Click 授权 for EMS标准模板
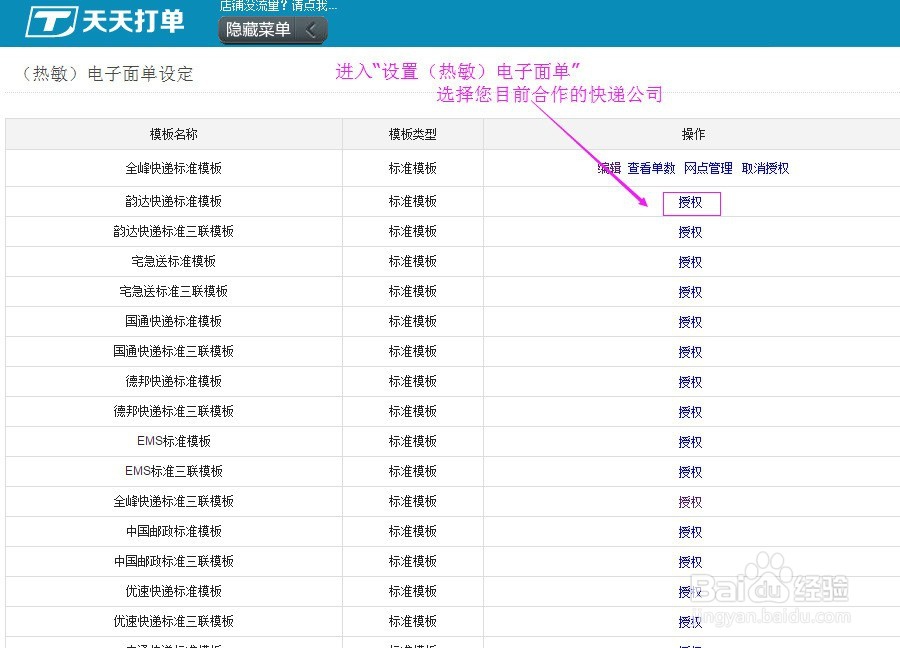Viewport: 900px width, 648px height. [690, 442]
